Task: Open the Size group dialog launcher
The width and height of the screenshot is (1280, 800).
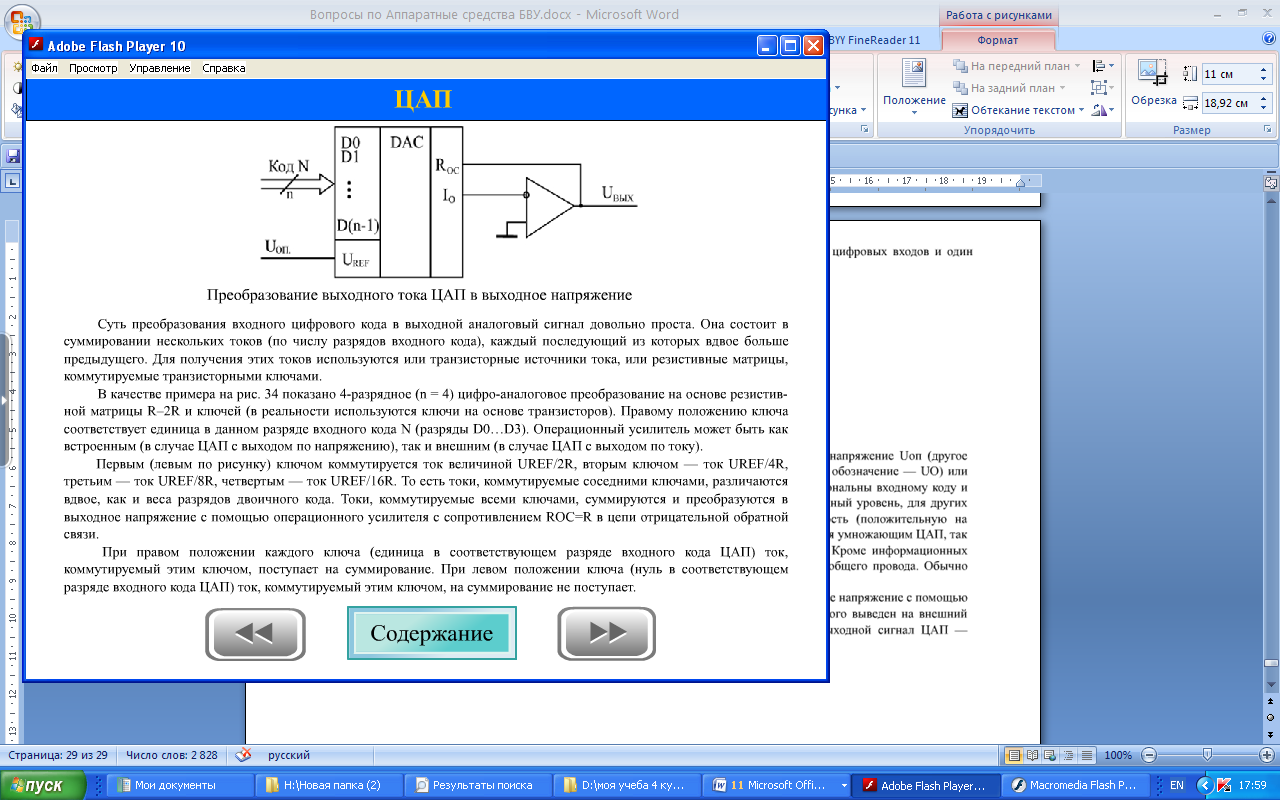Action: [1267, 130]
